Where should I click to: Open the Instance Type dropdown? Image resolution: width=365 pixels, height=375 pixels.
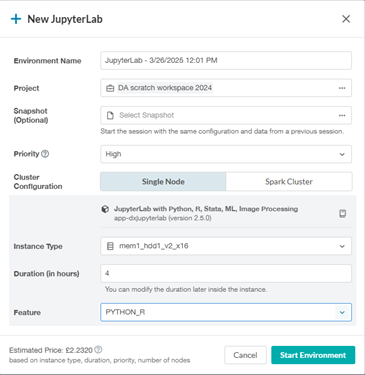[226, 246]
